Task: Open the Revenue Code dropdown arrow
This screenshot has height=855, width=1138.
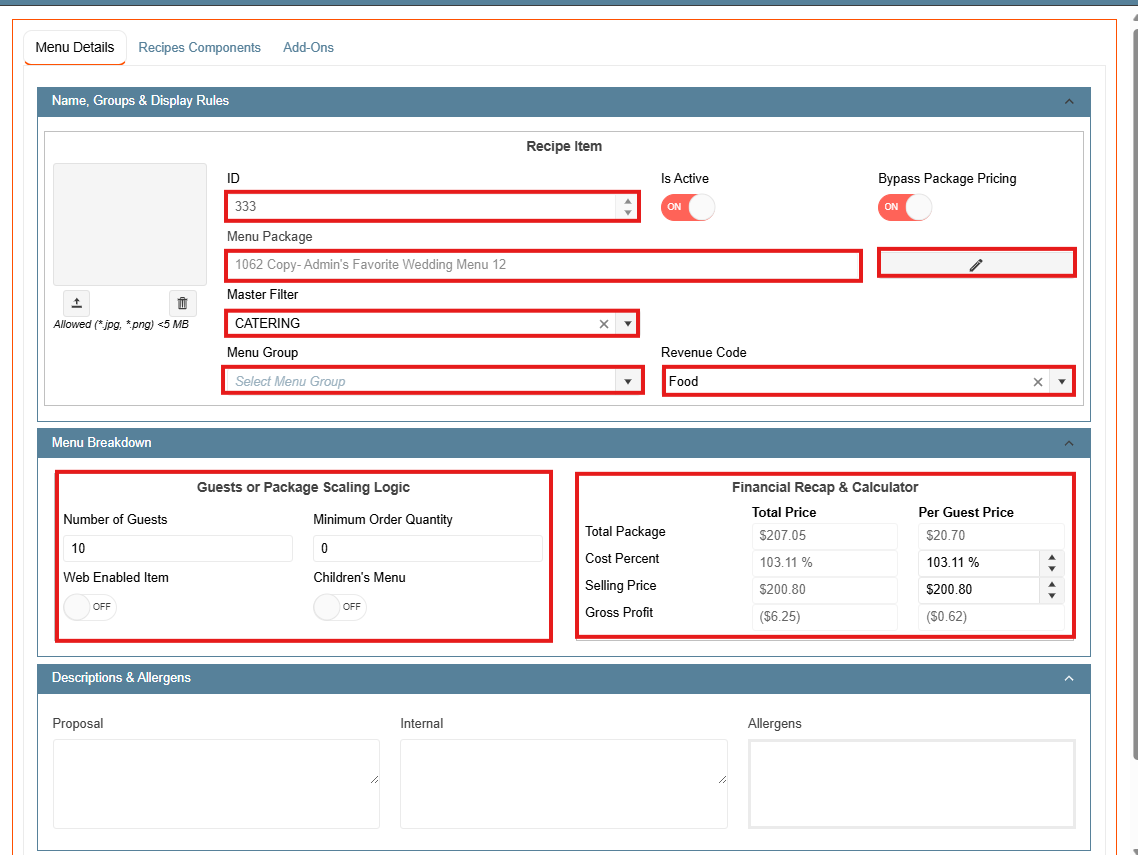Action: (x=1062, y=382)
